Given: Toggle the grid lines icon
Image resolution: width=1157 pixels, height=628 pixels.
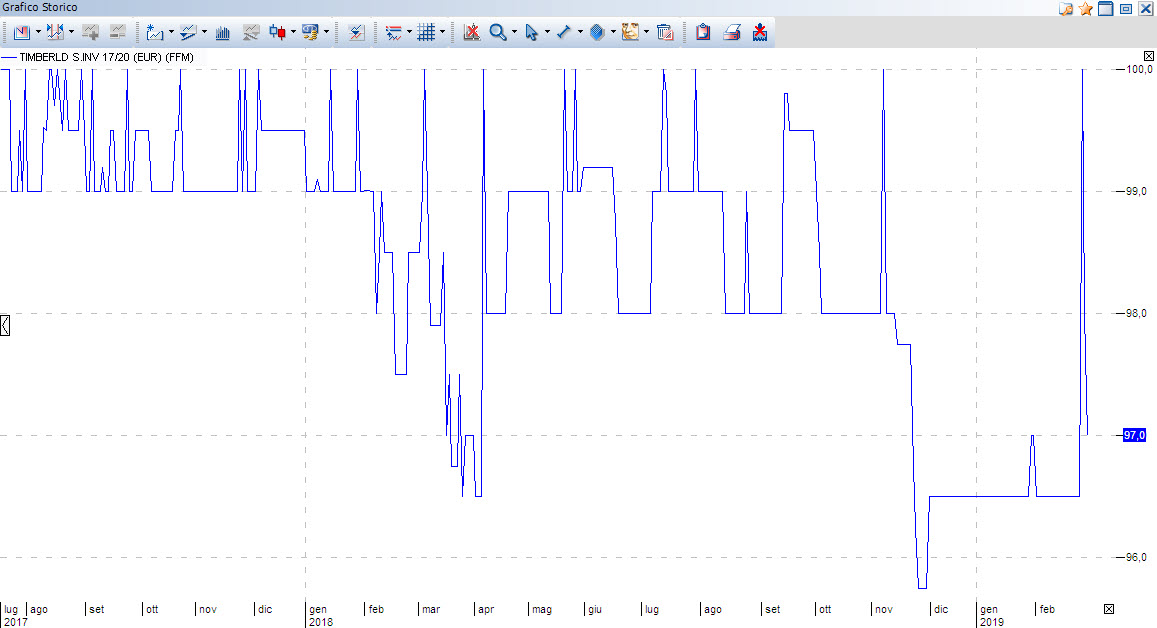Looking at the screenshot, I should click(x=426, y=32).
